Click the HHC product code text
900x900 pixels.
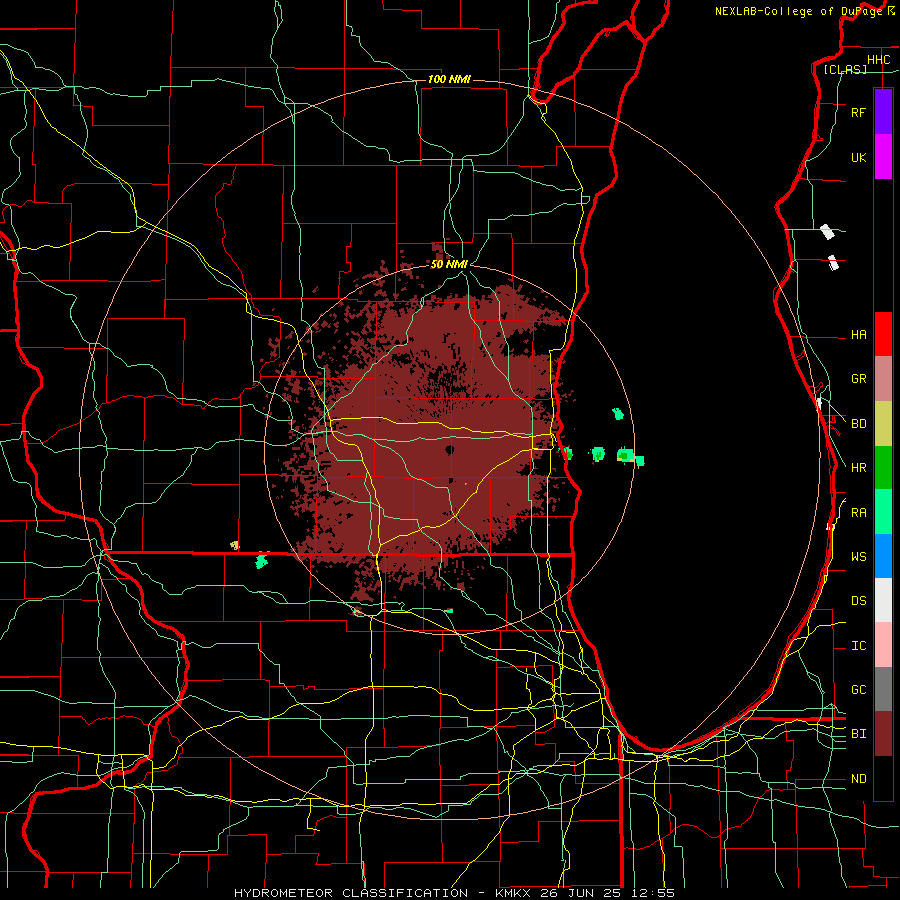click(878, 60)
